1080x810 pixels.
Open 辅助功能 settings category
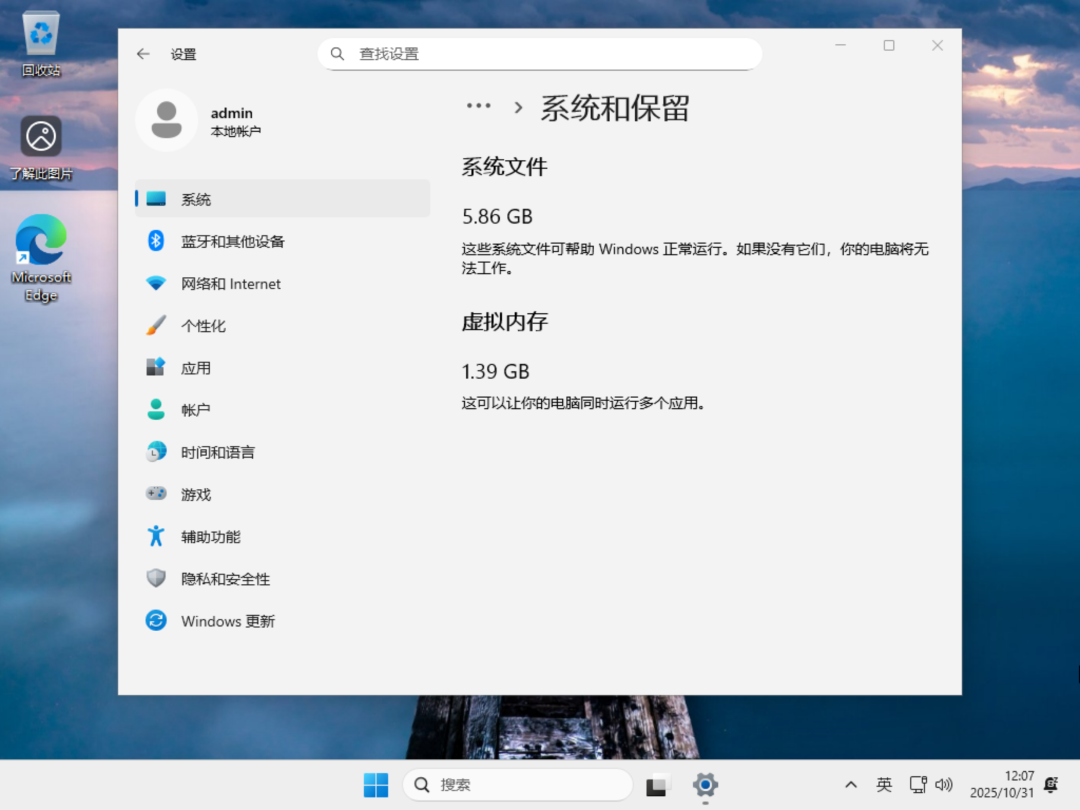pyautogui.click(x=282, y=536)
